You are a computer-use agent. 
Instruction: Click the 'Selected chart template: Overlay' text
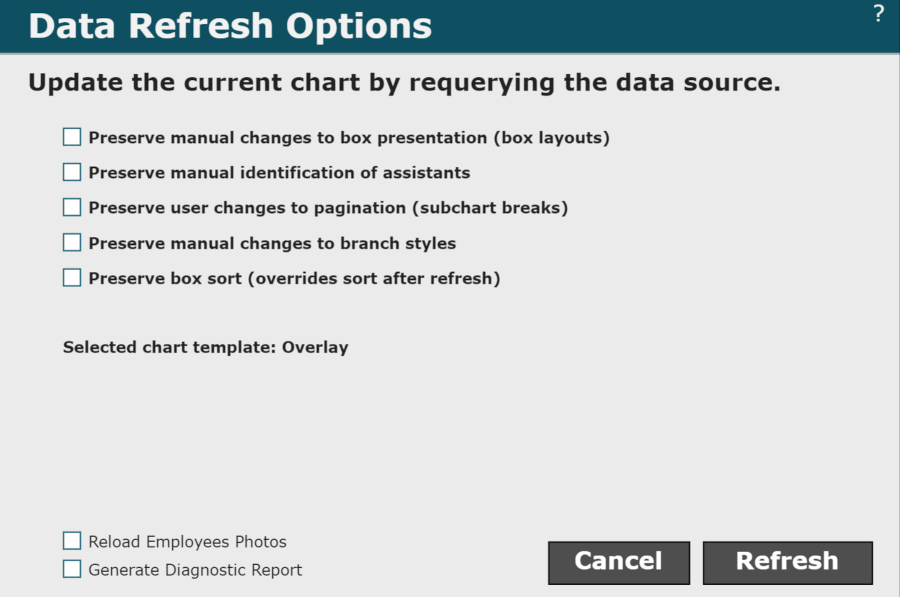coord(205,348)
